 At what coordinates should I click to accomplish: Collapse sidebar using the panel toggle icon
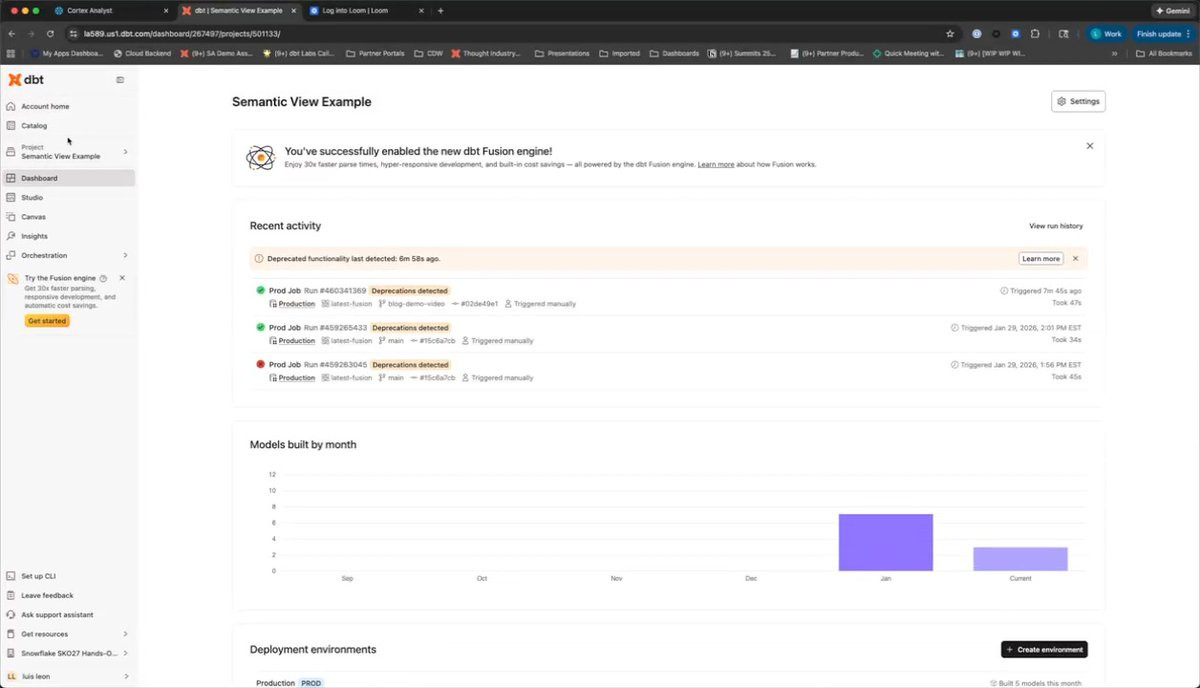[x=120, y=80]
